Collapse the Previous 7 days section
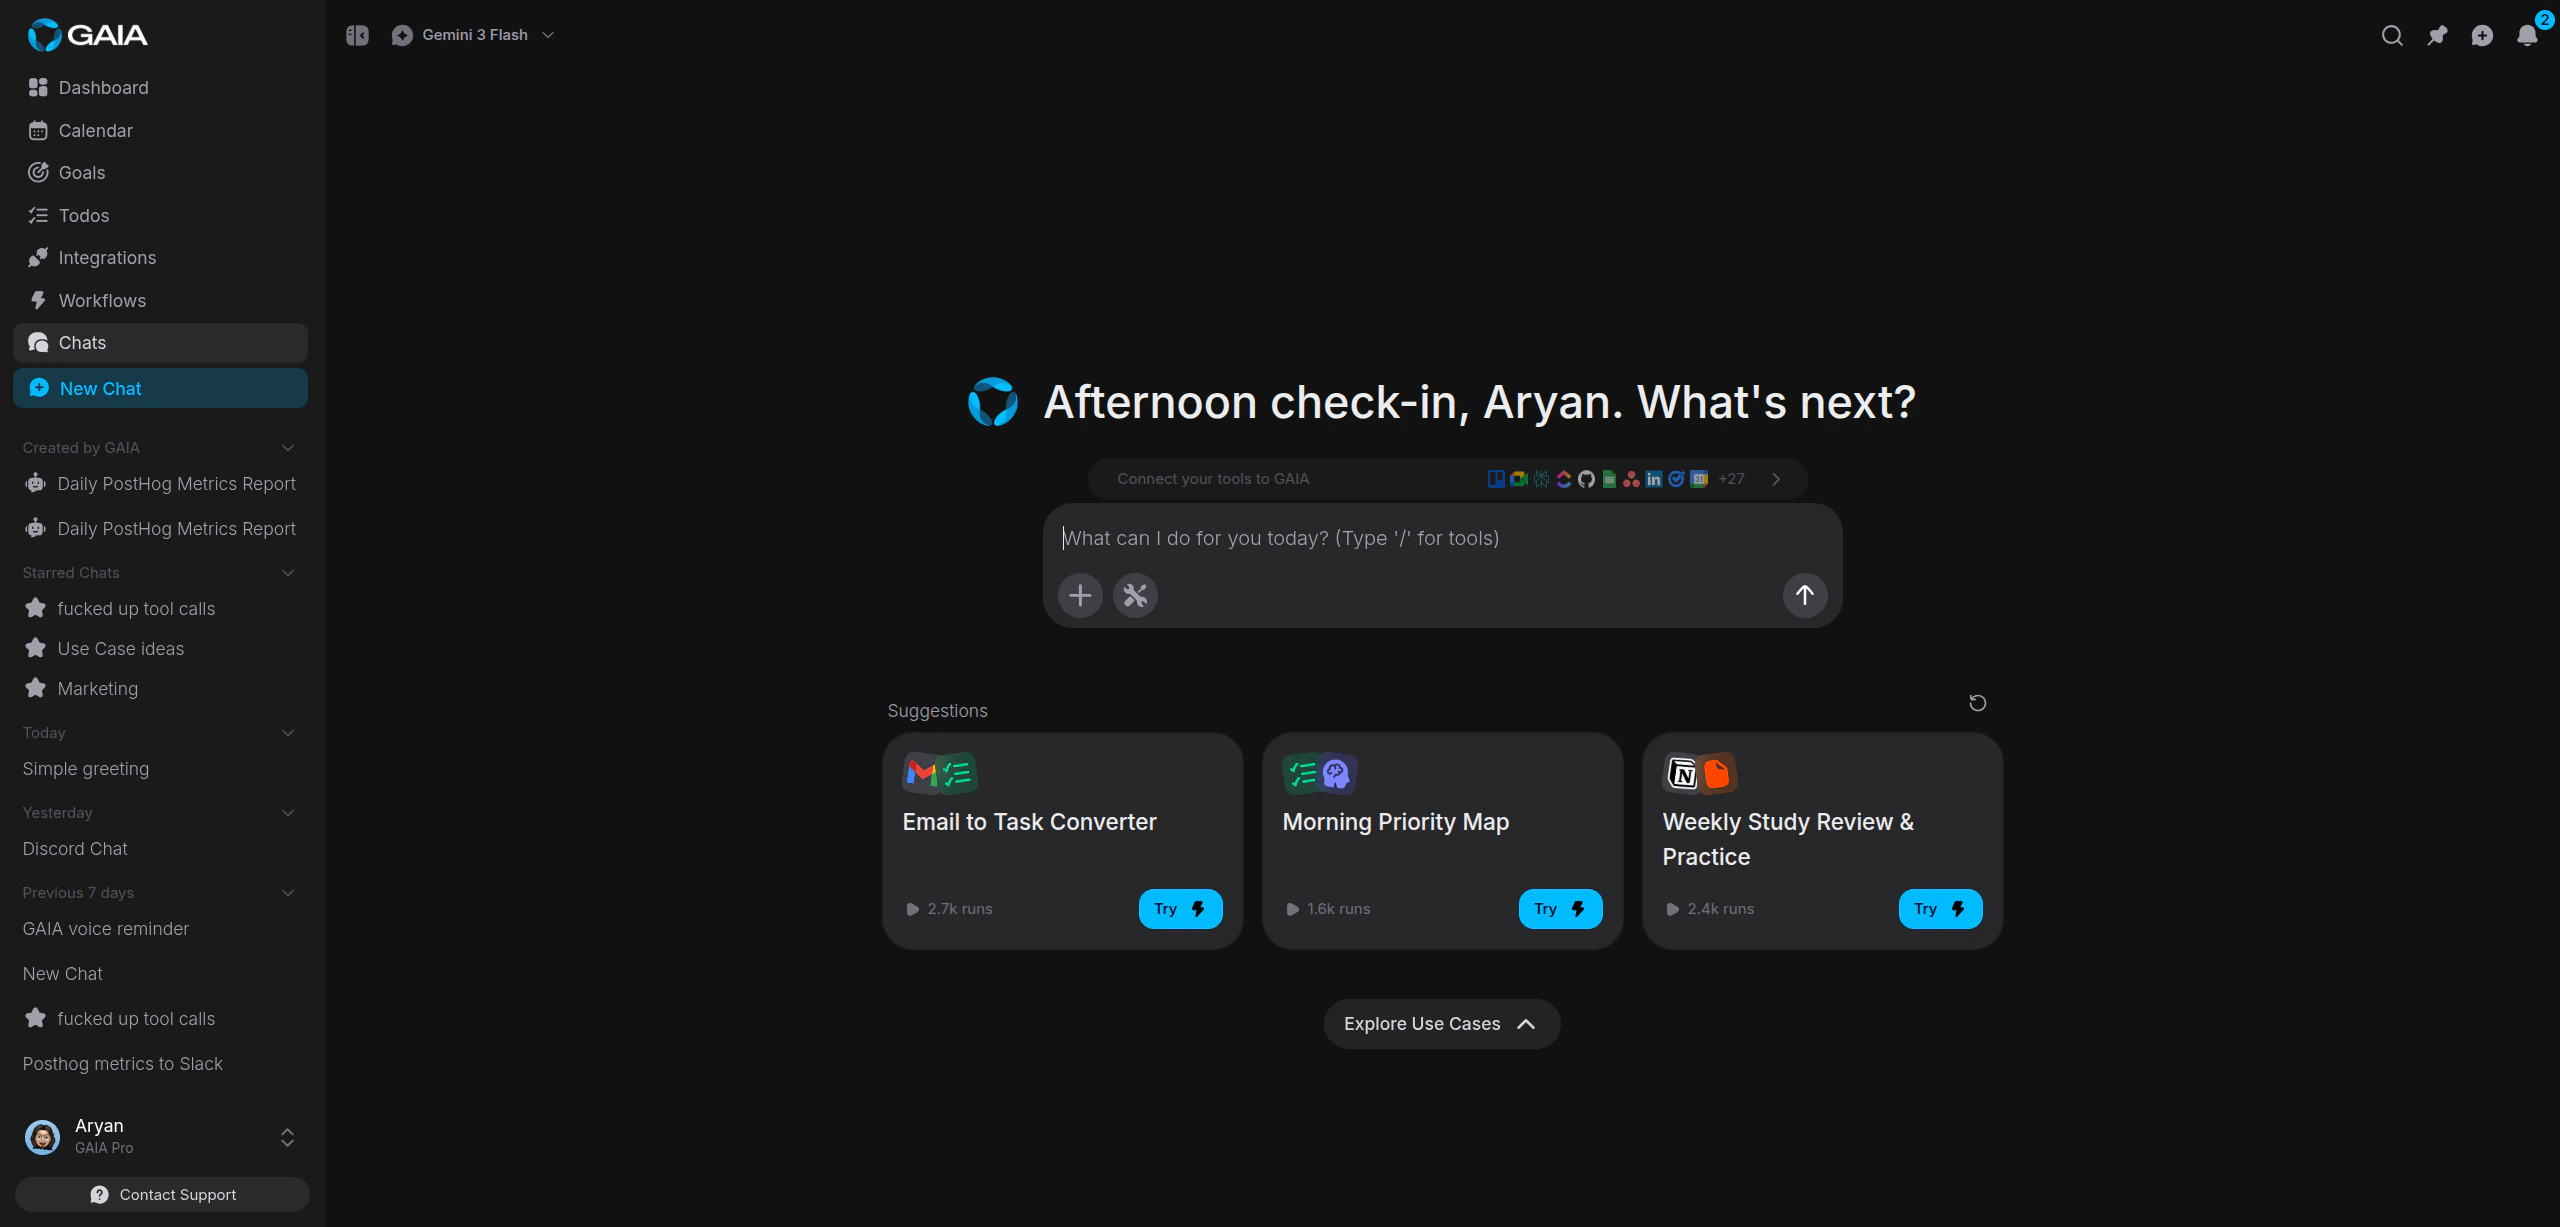This screenshot has width=2560, height=1227. pyautogui.click(x=287, y=892)
